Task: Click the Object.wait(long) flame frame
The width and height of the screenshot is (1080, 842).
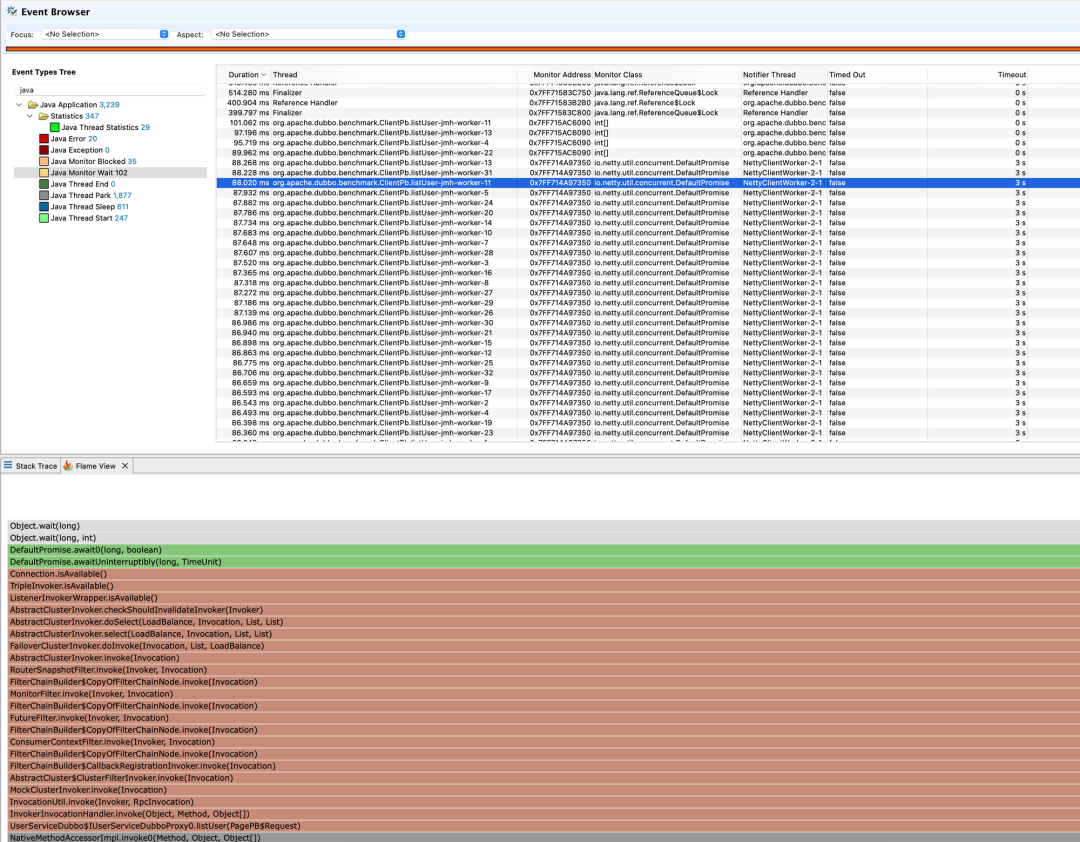Action: (x=543, y=526)
